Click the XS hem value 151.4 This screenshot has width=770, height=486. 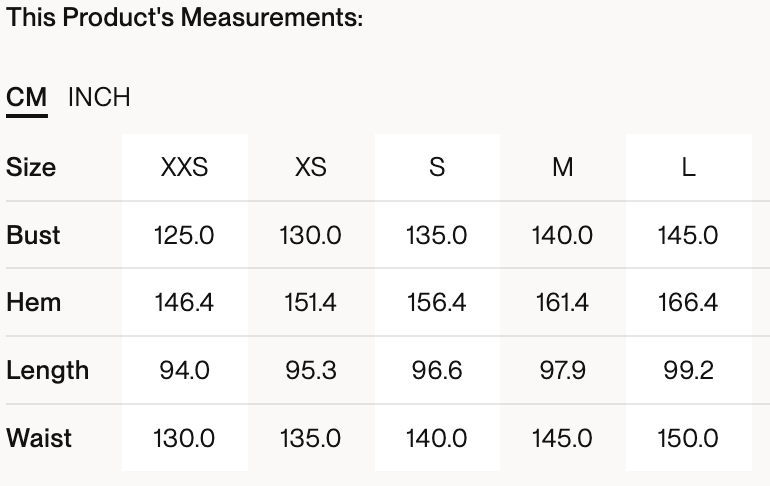click(x=311, y=302)
